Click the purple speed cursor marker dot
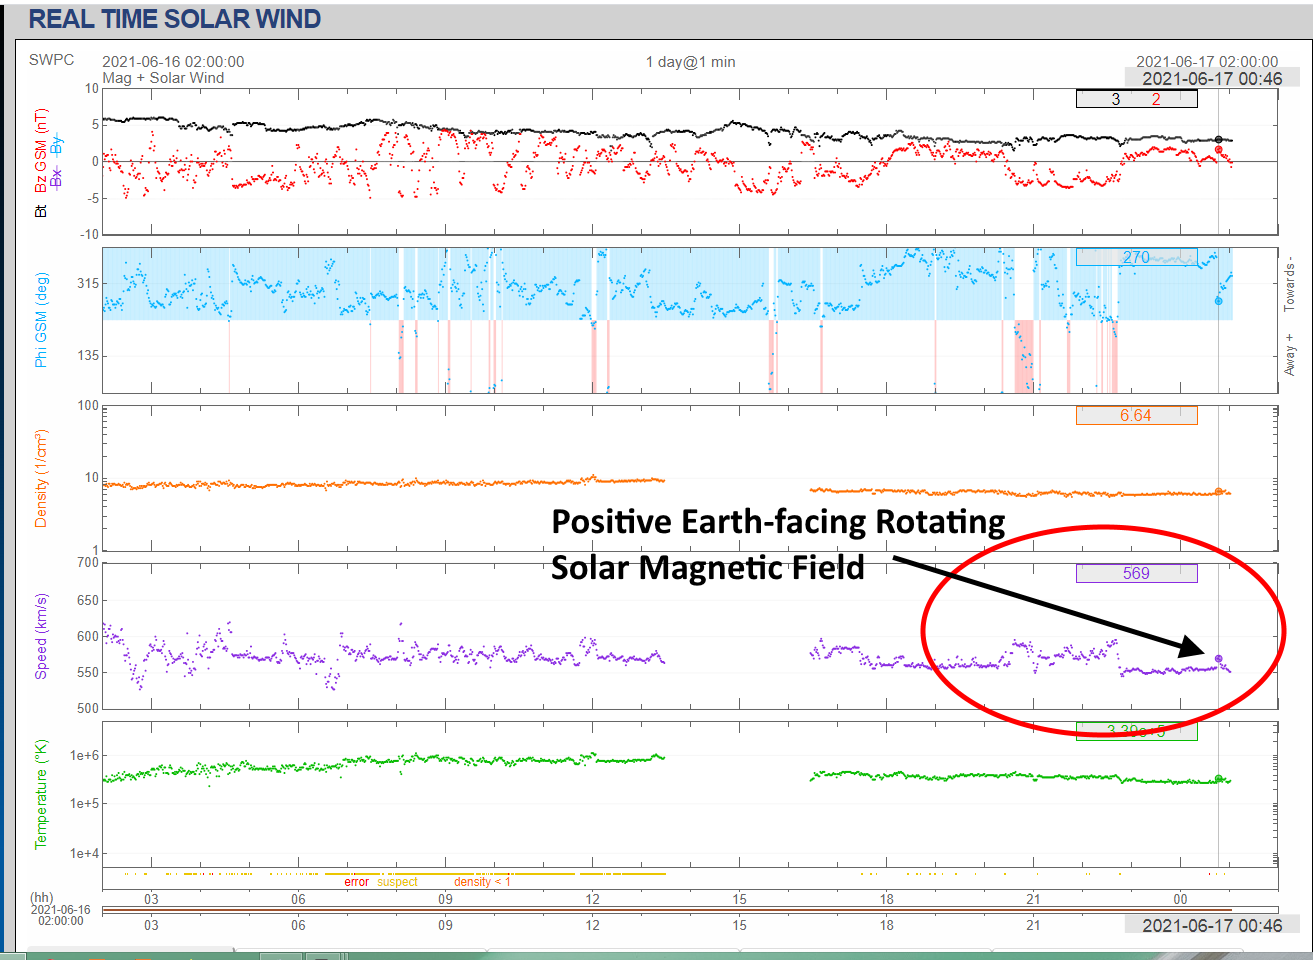 click(x=1218, y=659)
